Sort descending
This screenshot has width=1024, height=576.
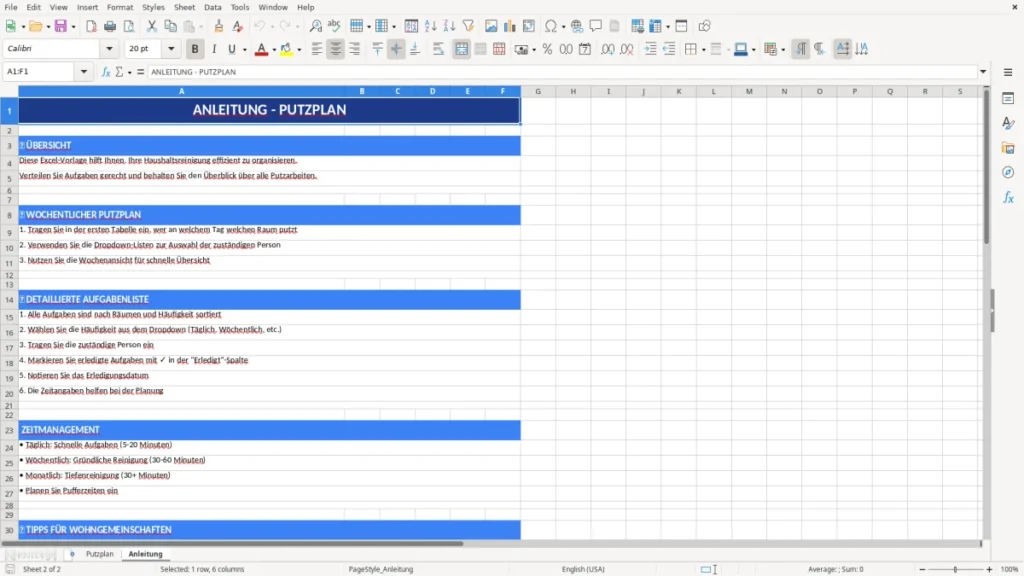pyautogui.click(x=449, y=26)
